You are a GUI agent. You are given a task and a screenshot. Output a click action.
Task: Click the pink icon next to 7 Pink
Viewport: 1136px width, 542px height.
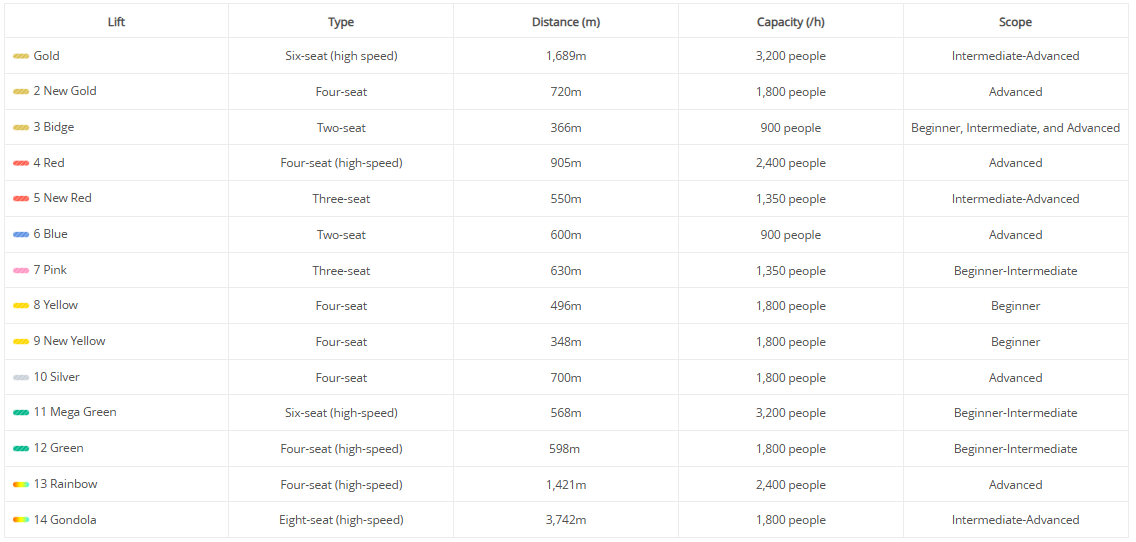tap(21, 270)
